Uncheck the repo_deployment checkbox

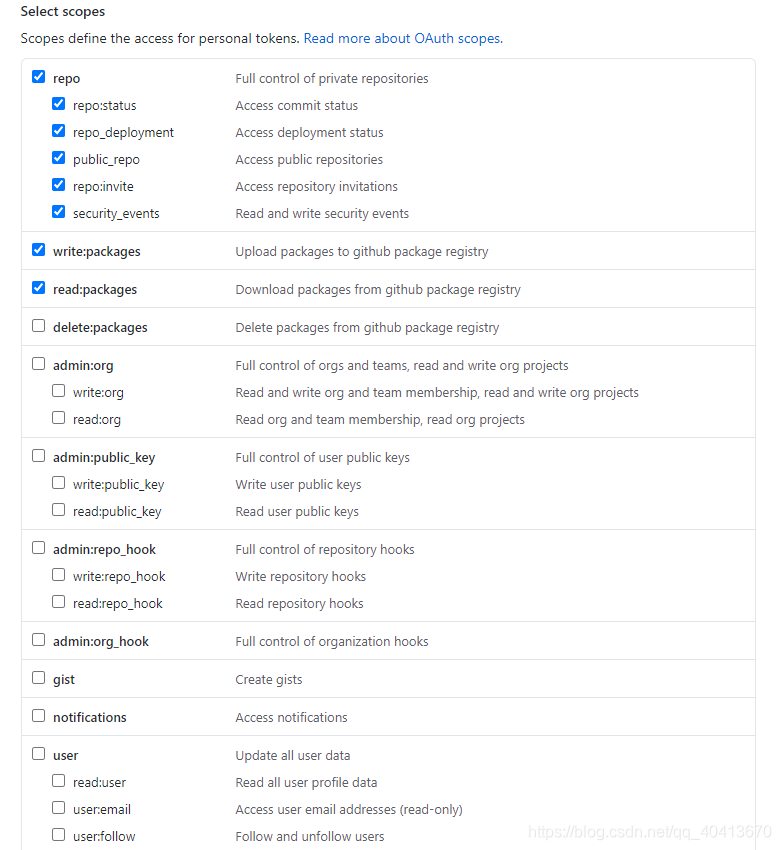pos(58,130)
